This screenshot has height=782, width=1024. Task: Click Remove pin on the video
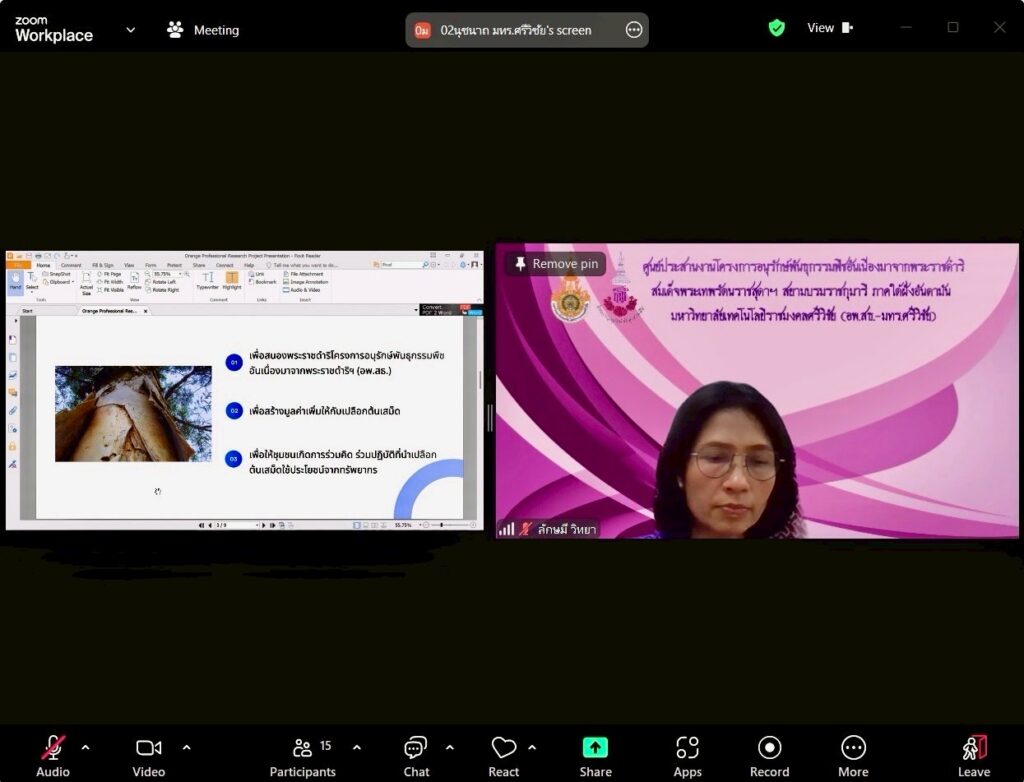(x=556, y=264)
